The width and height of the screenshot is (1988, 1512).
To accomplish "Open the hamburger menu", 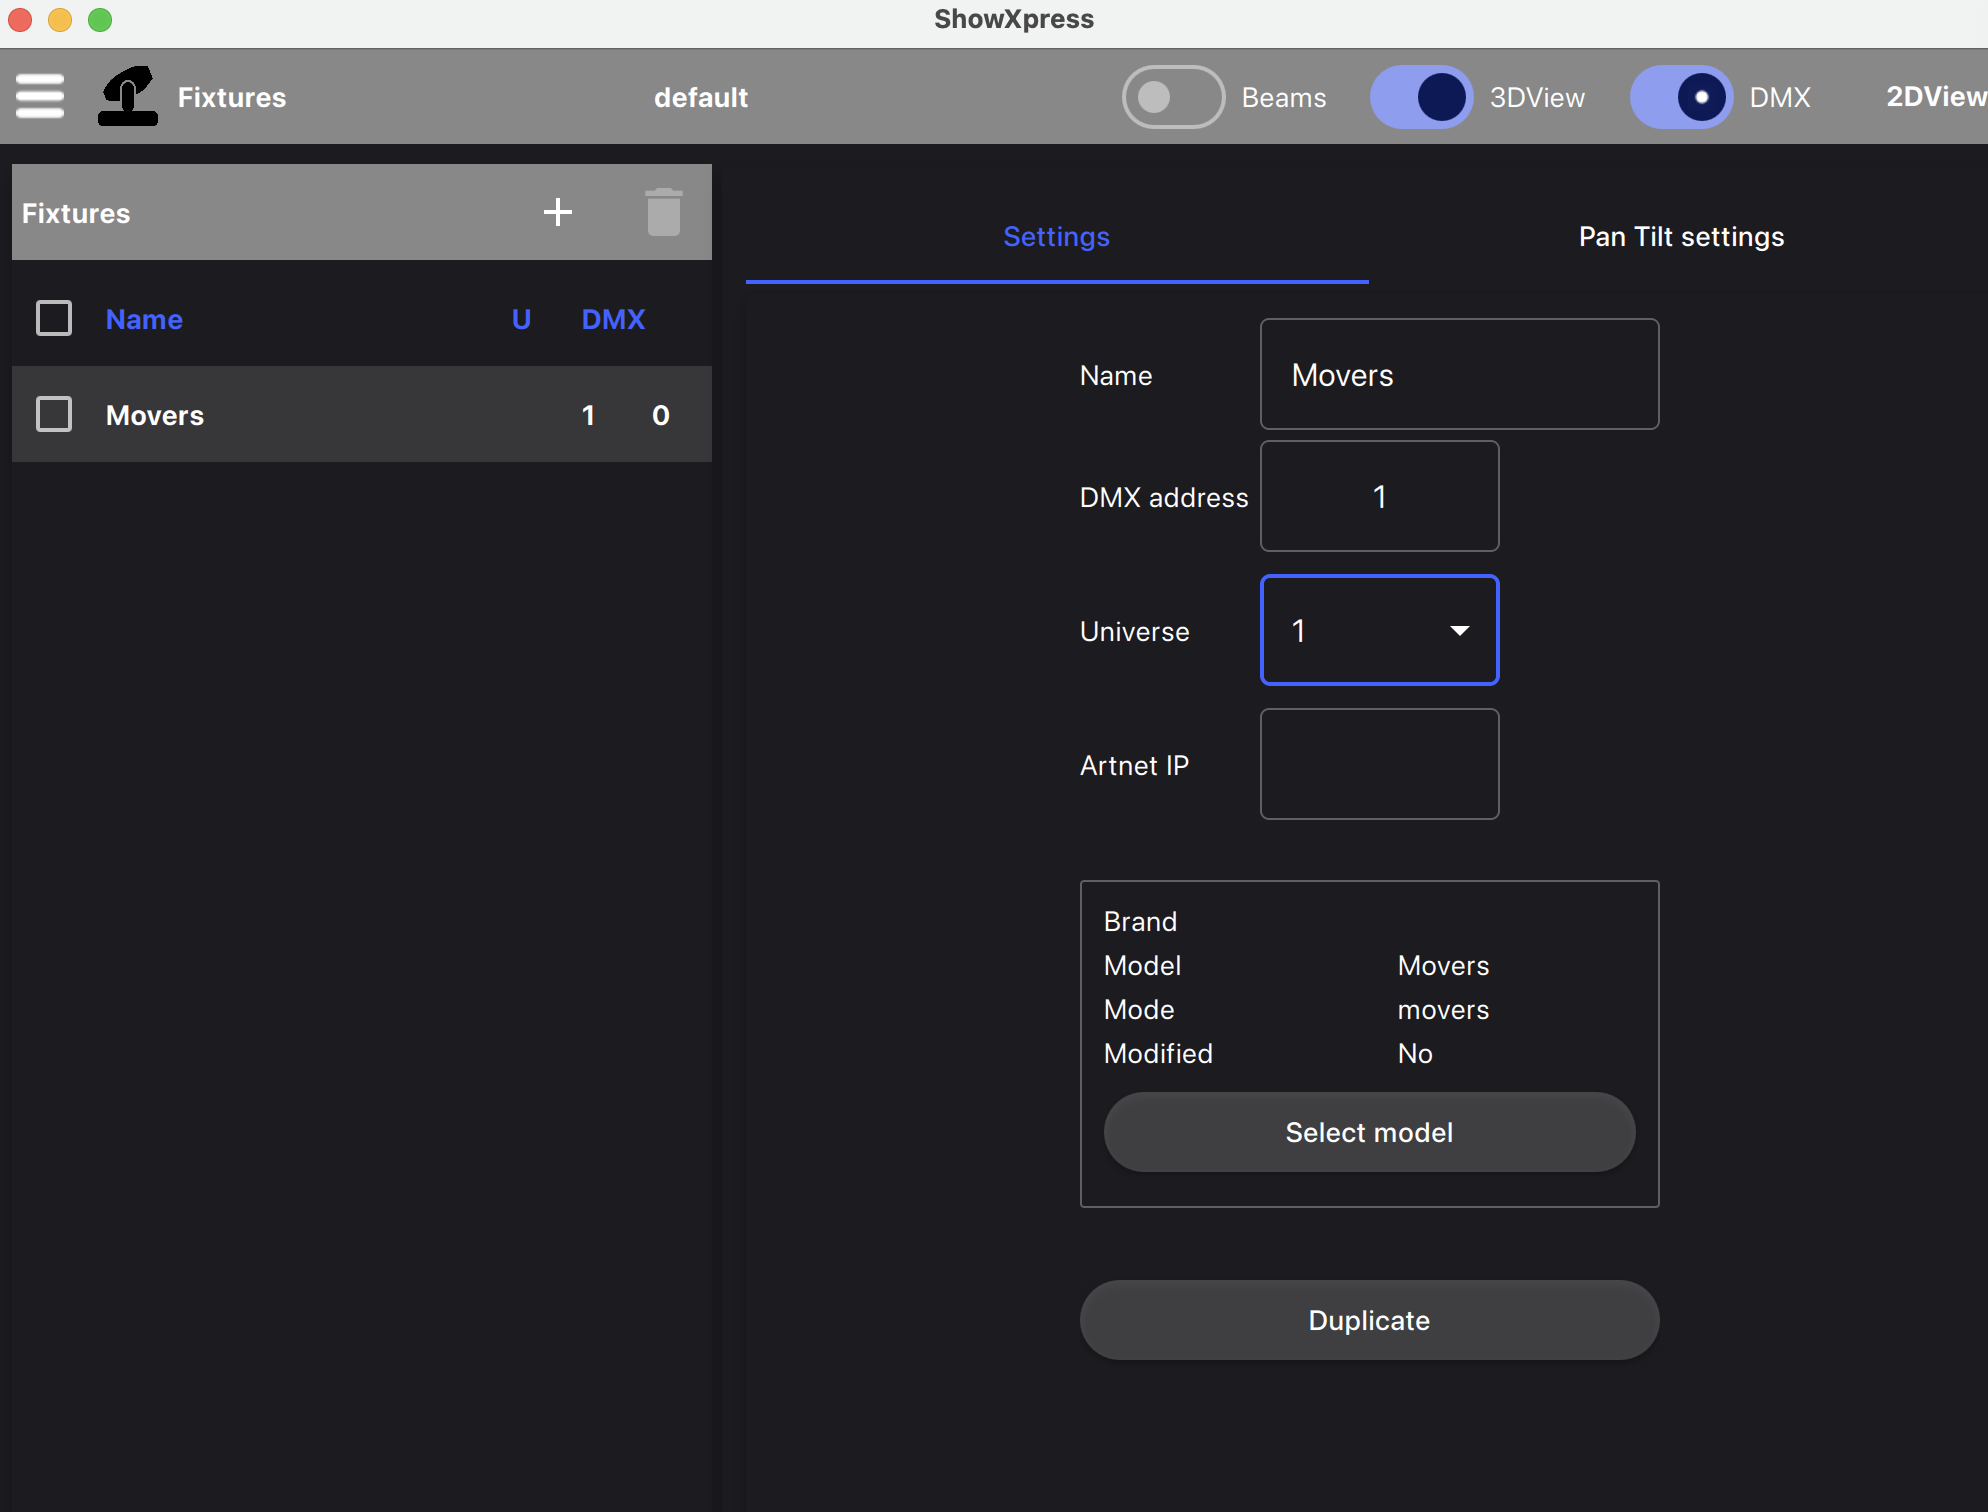I will point(40,97).
